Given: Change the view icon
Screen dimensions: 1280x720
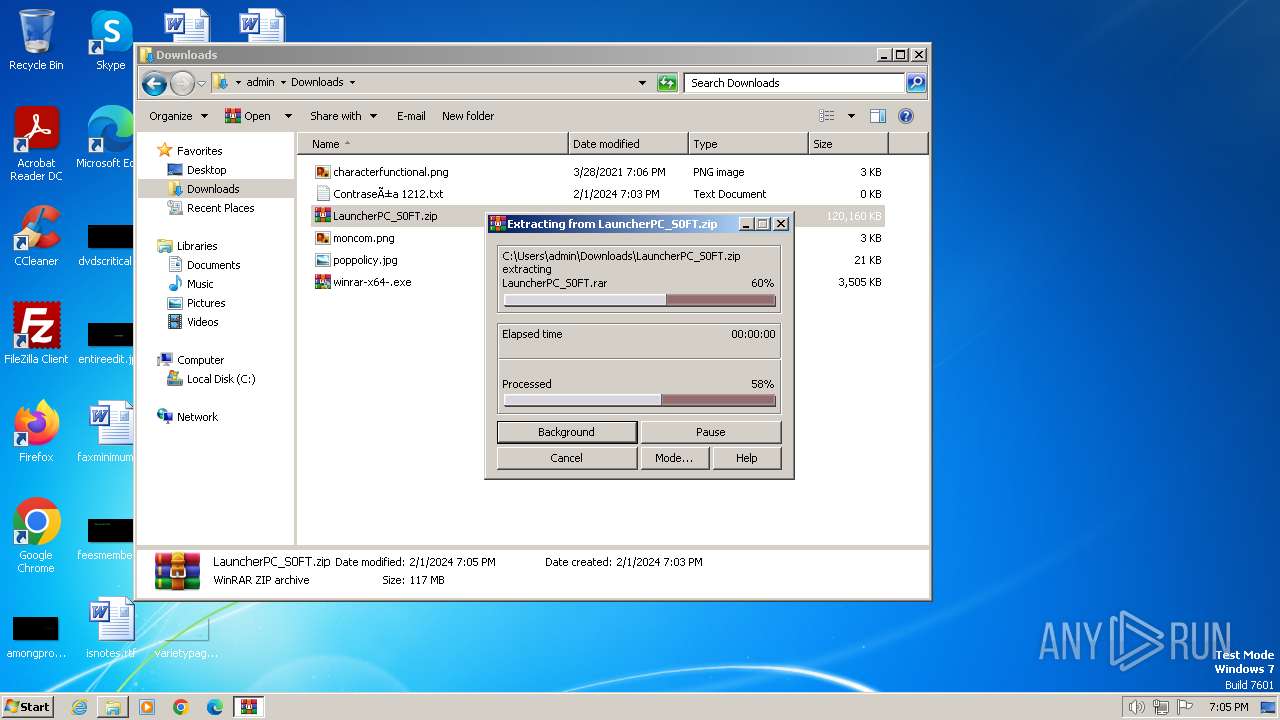Looking at the screenshot, I should point(827,116).
